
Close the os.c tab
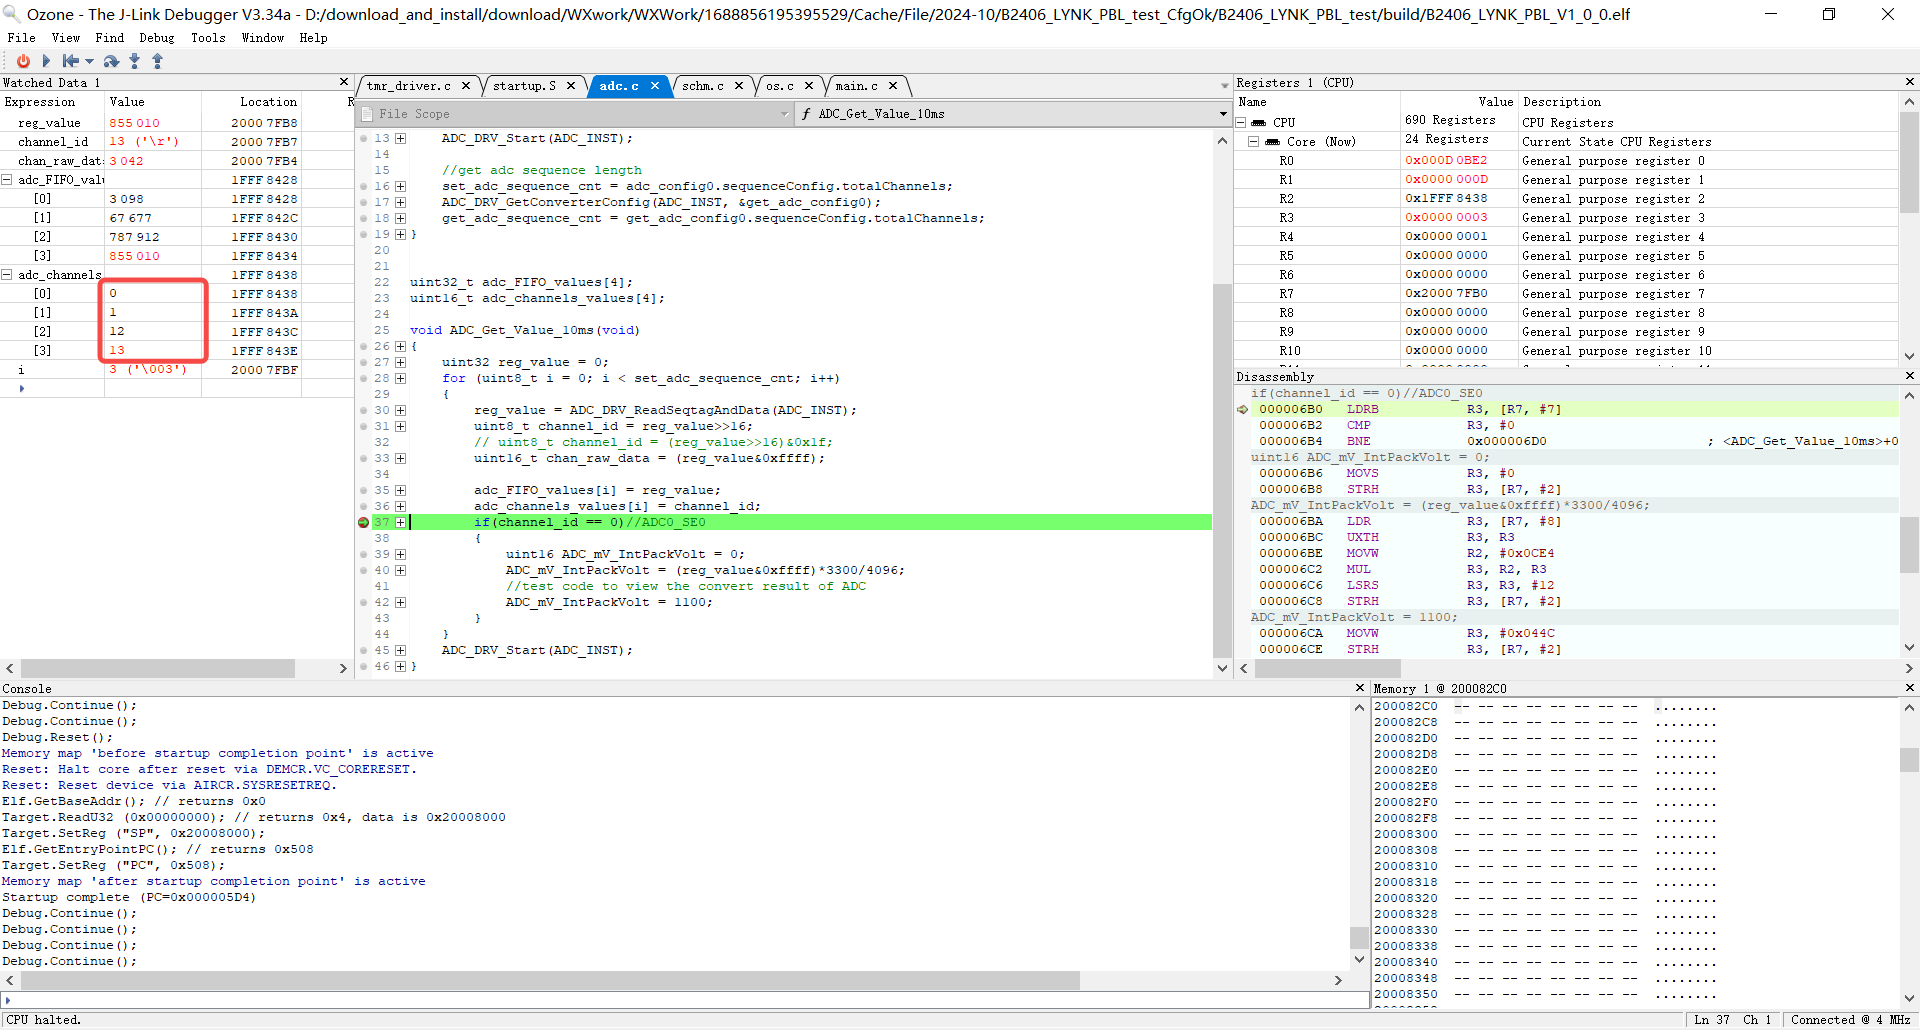[x=809, y=86]
